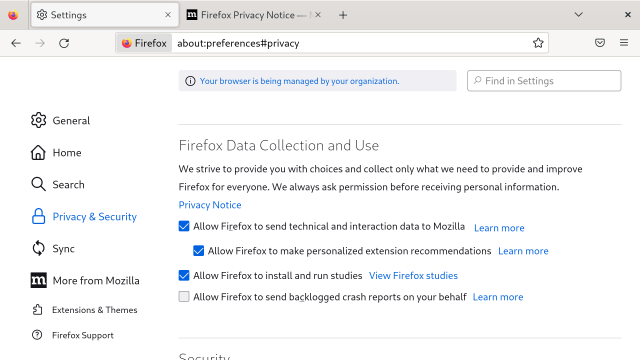This screenshot has width=640, height=360.
Task: Close the Settings tab
Action: pyautogui.click(x=168, y=15)
